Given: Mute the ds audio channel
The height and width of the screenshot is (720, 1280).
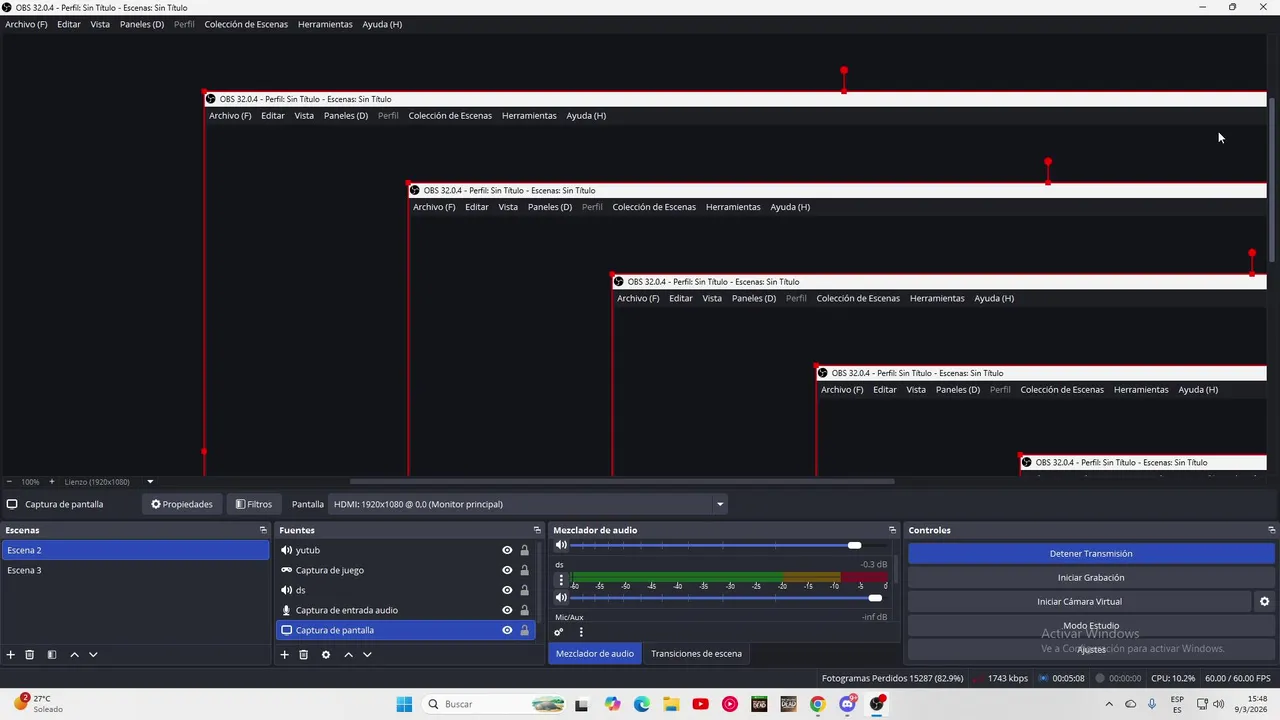Looking at the screenshot, I should 561,597.
